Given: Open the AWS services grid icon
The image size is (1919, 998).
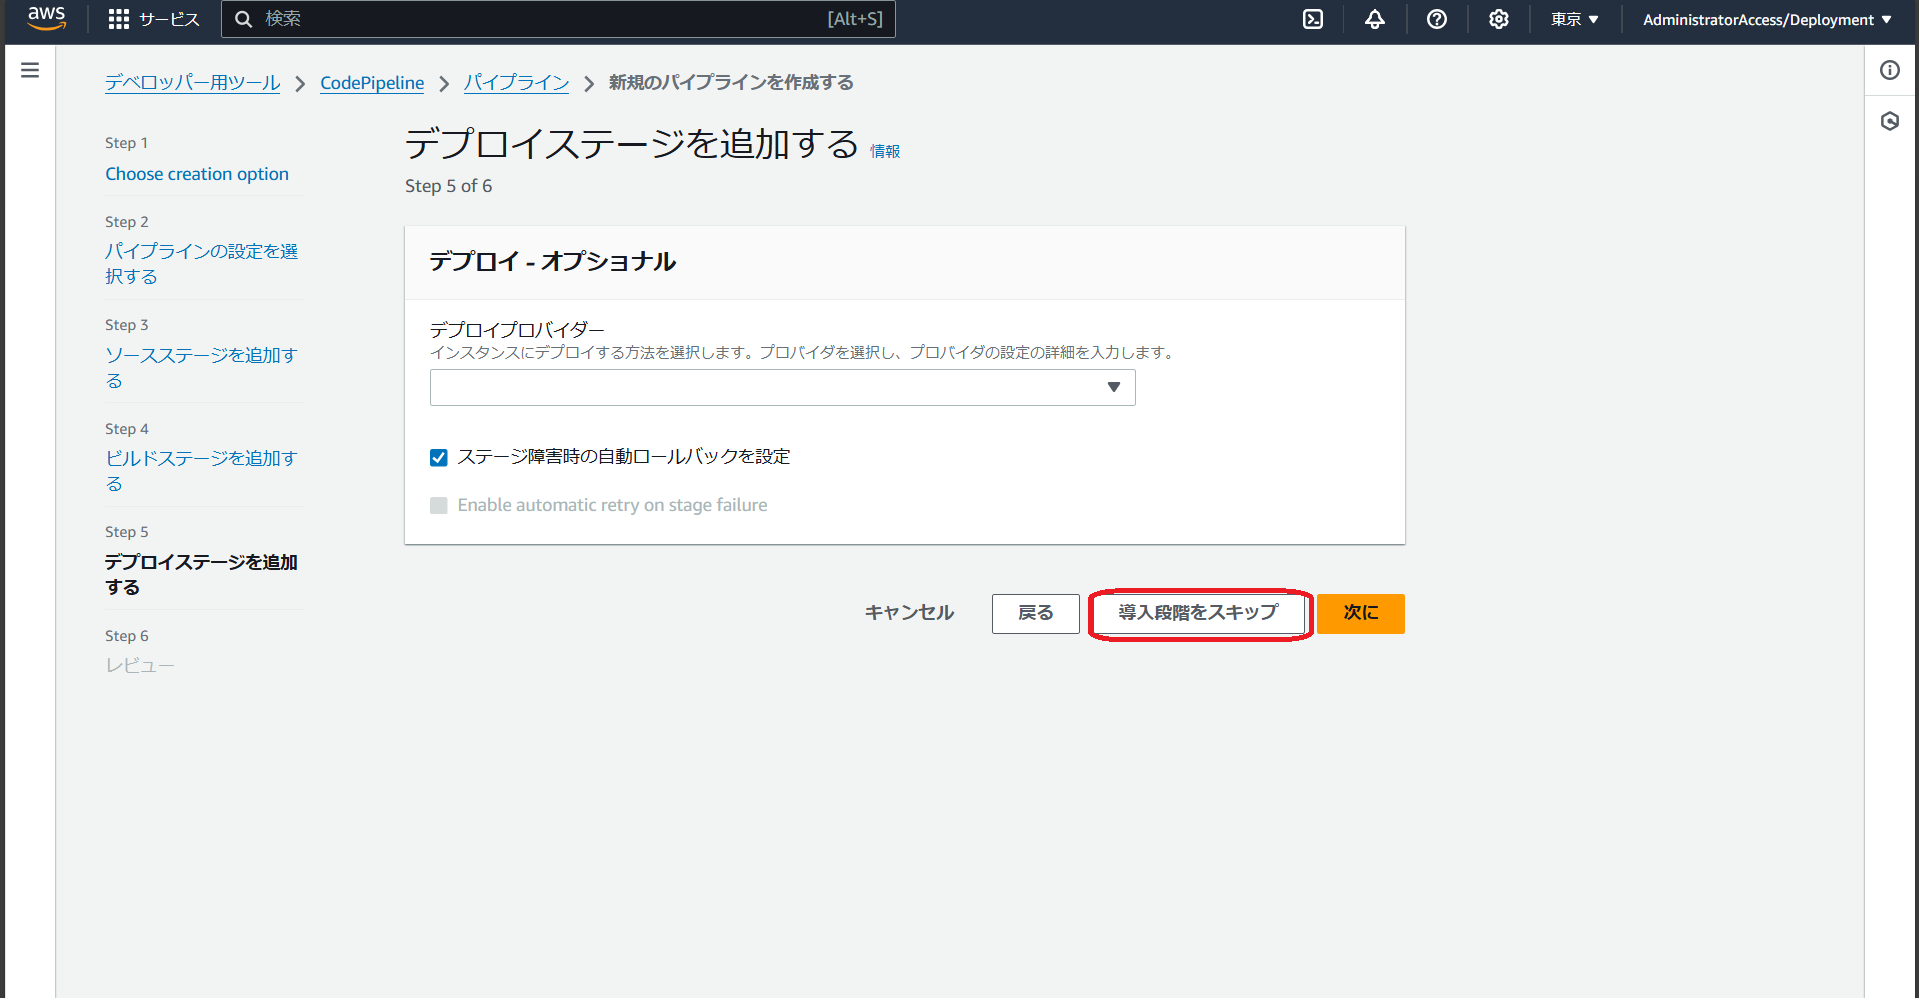Looking at the screenshot, I should click(117, 18).
